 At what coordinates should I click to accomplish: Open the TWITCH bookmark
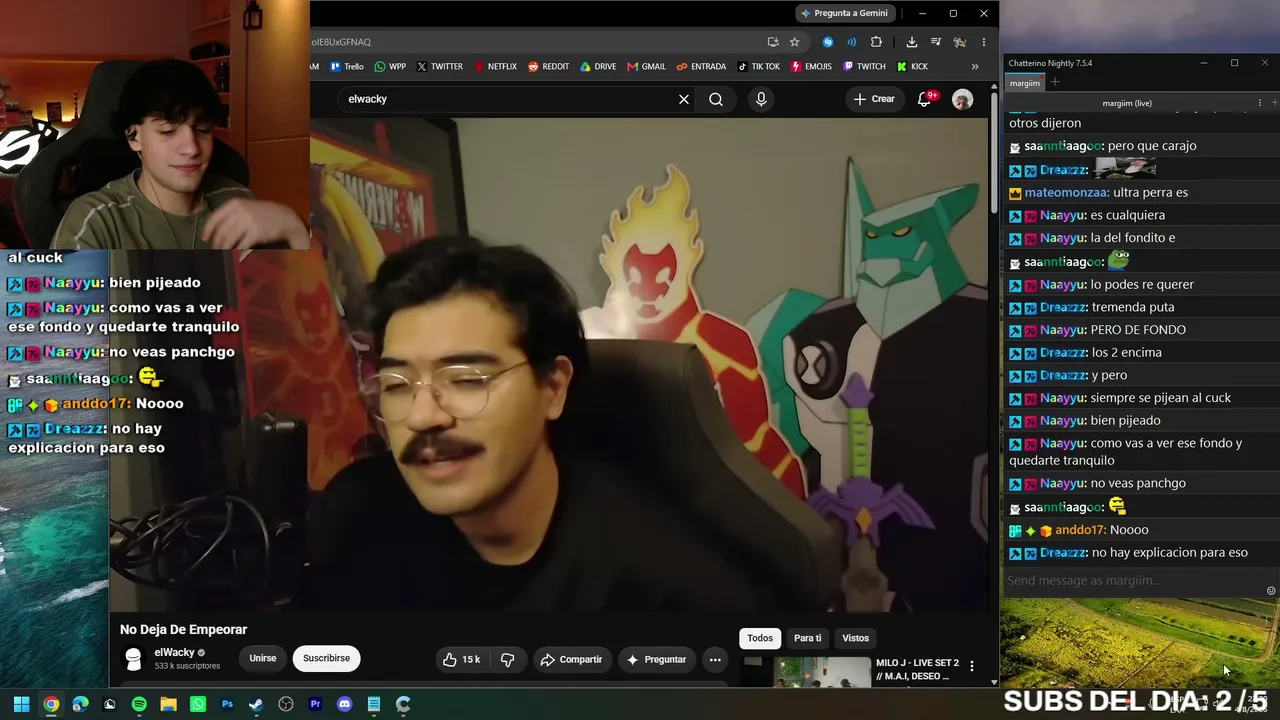864,66
